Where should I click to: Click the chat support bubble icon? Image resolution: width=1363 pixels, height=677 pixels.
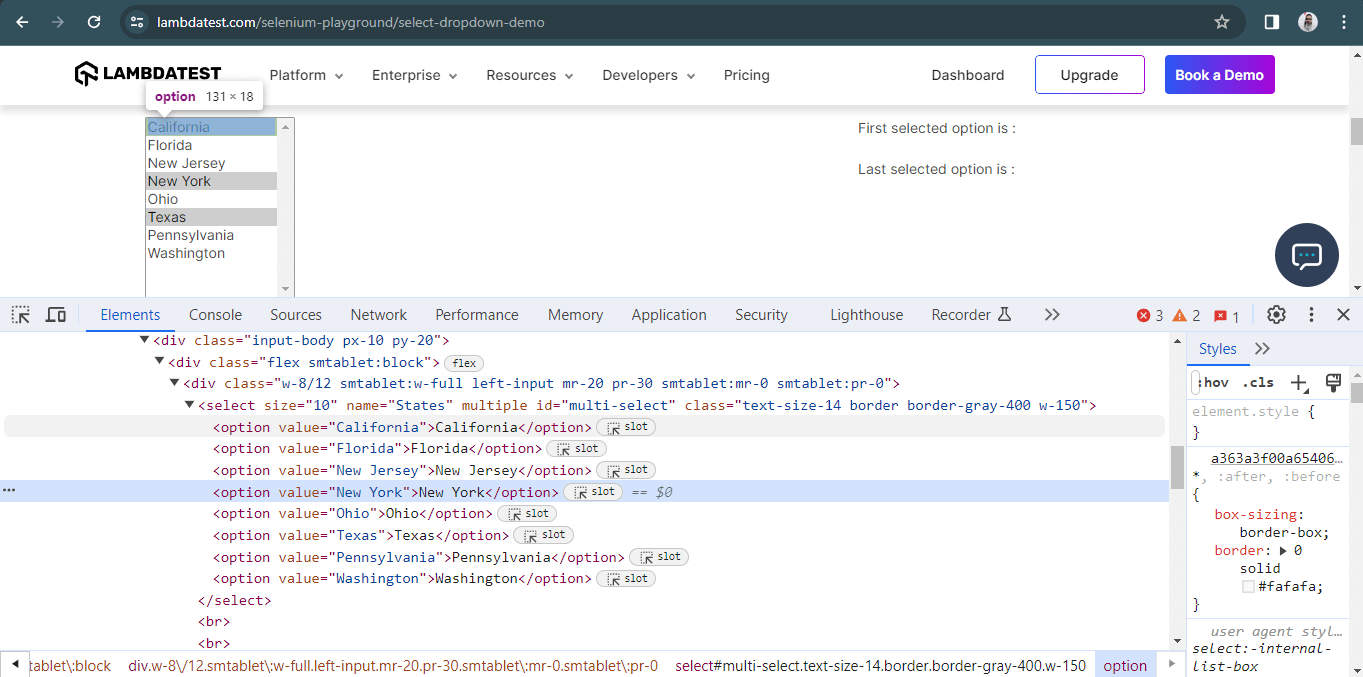(x=1306, y=256)
